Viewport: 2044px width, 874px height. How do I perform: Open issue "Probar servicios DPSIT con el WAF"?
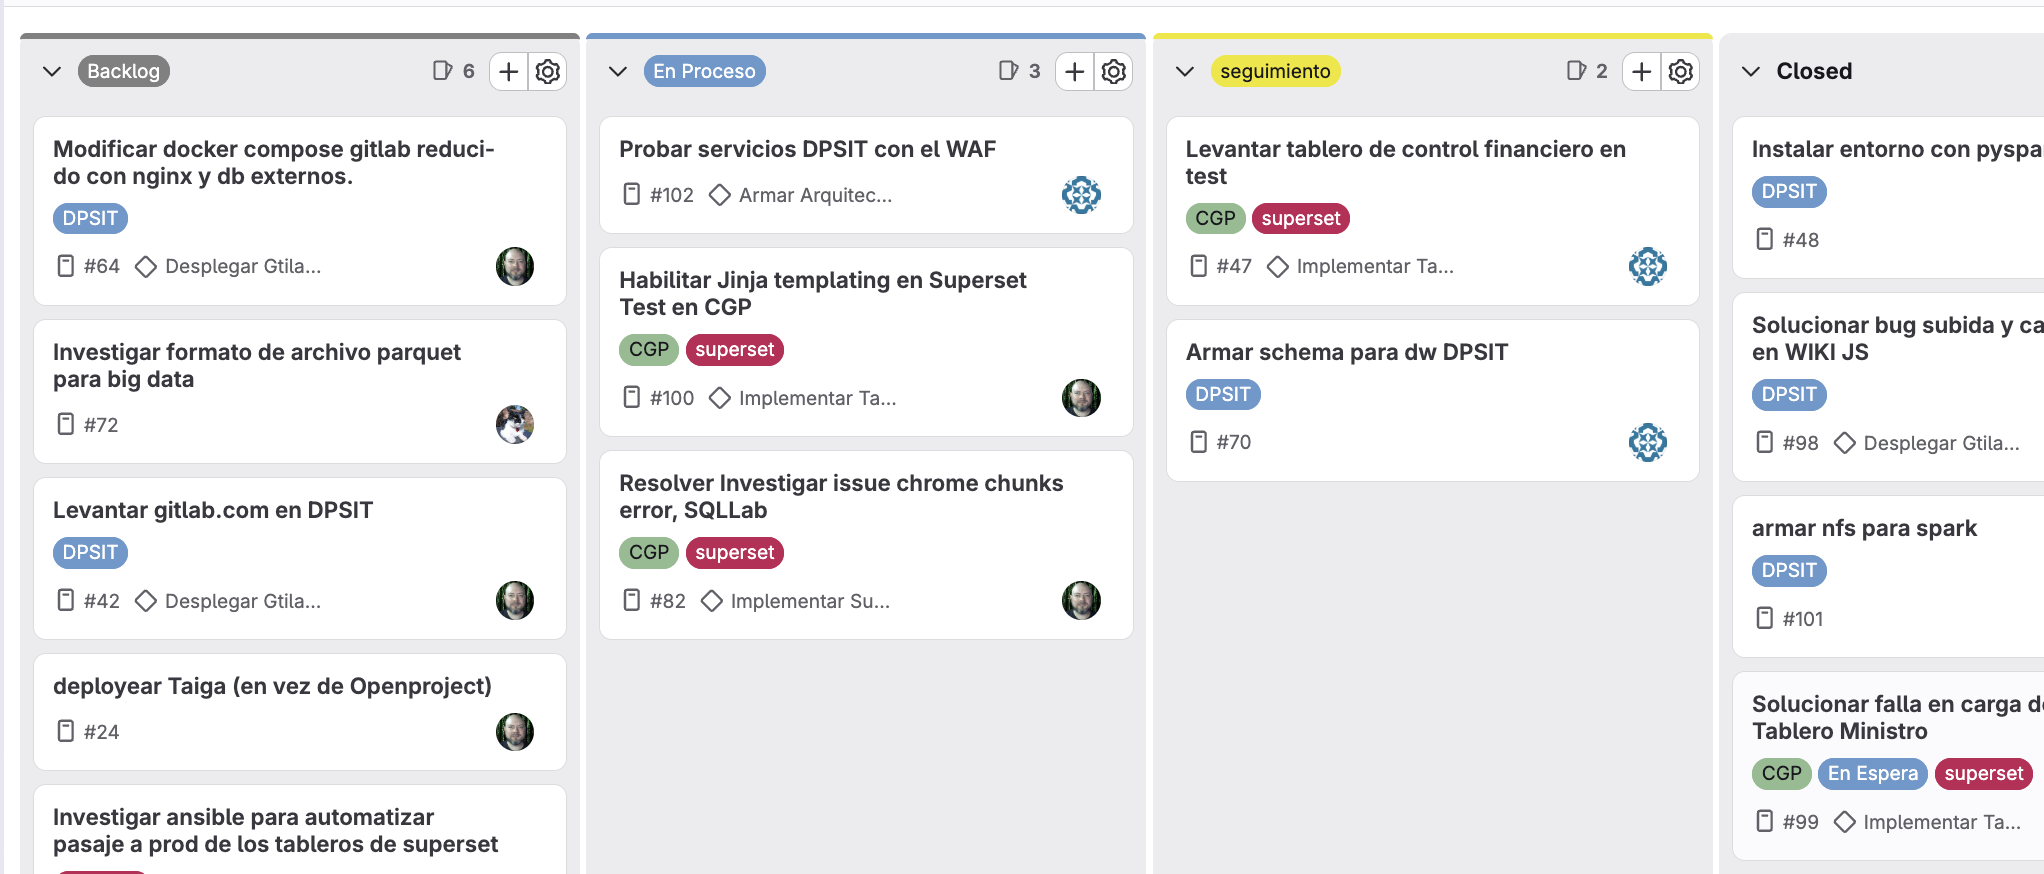pos(807,150)
